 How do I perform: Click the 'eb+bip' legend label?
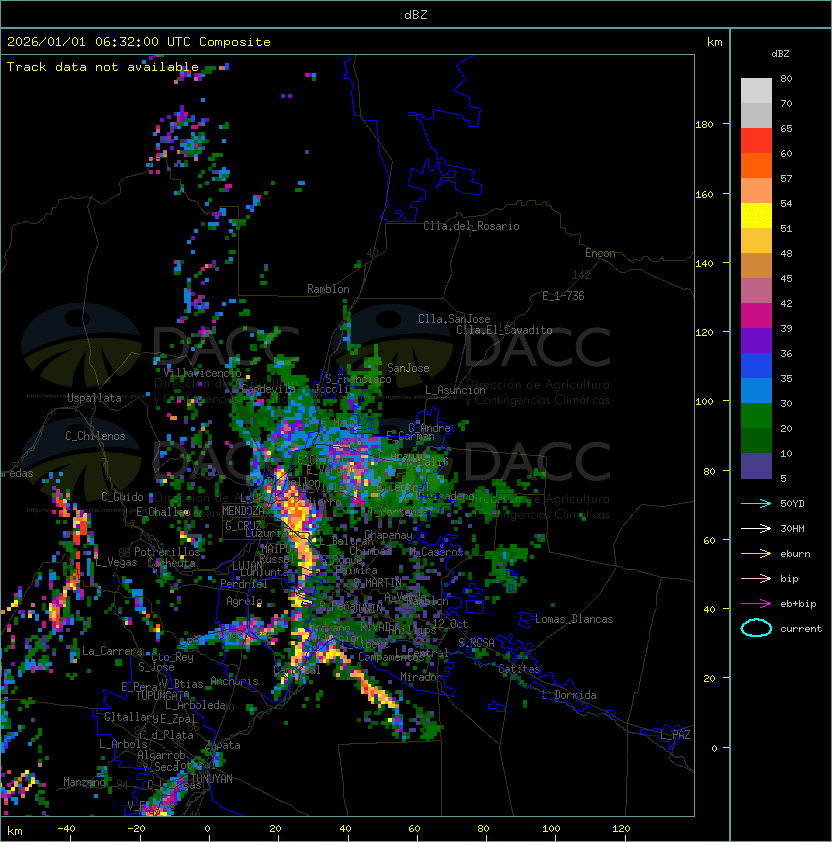coord(798,604)
